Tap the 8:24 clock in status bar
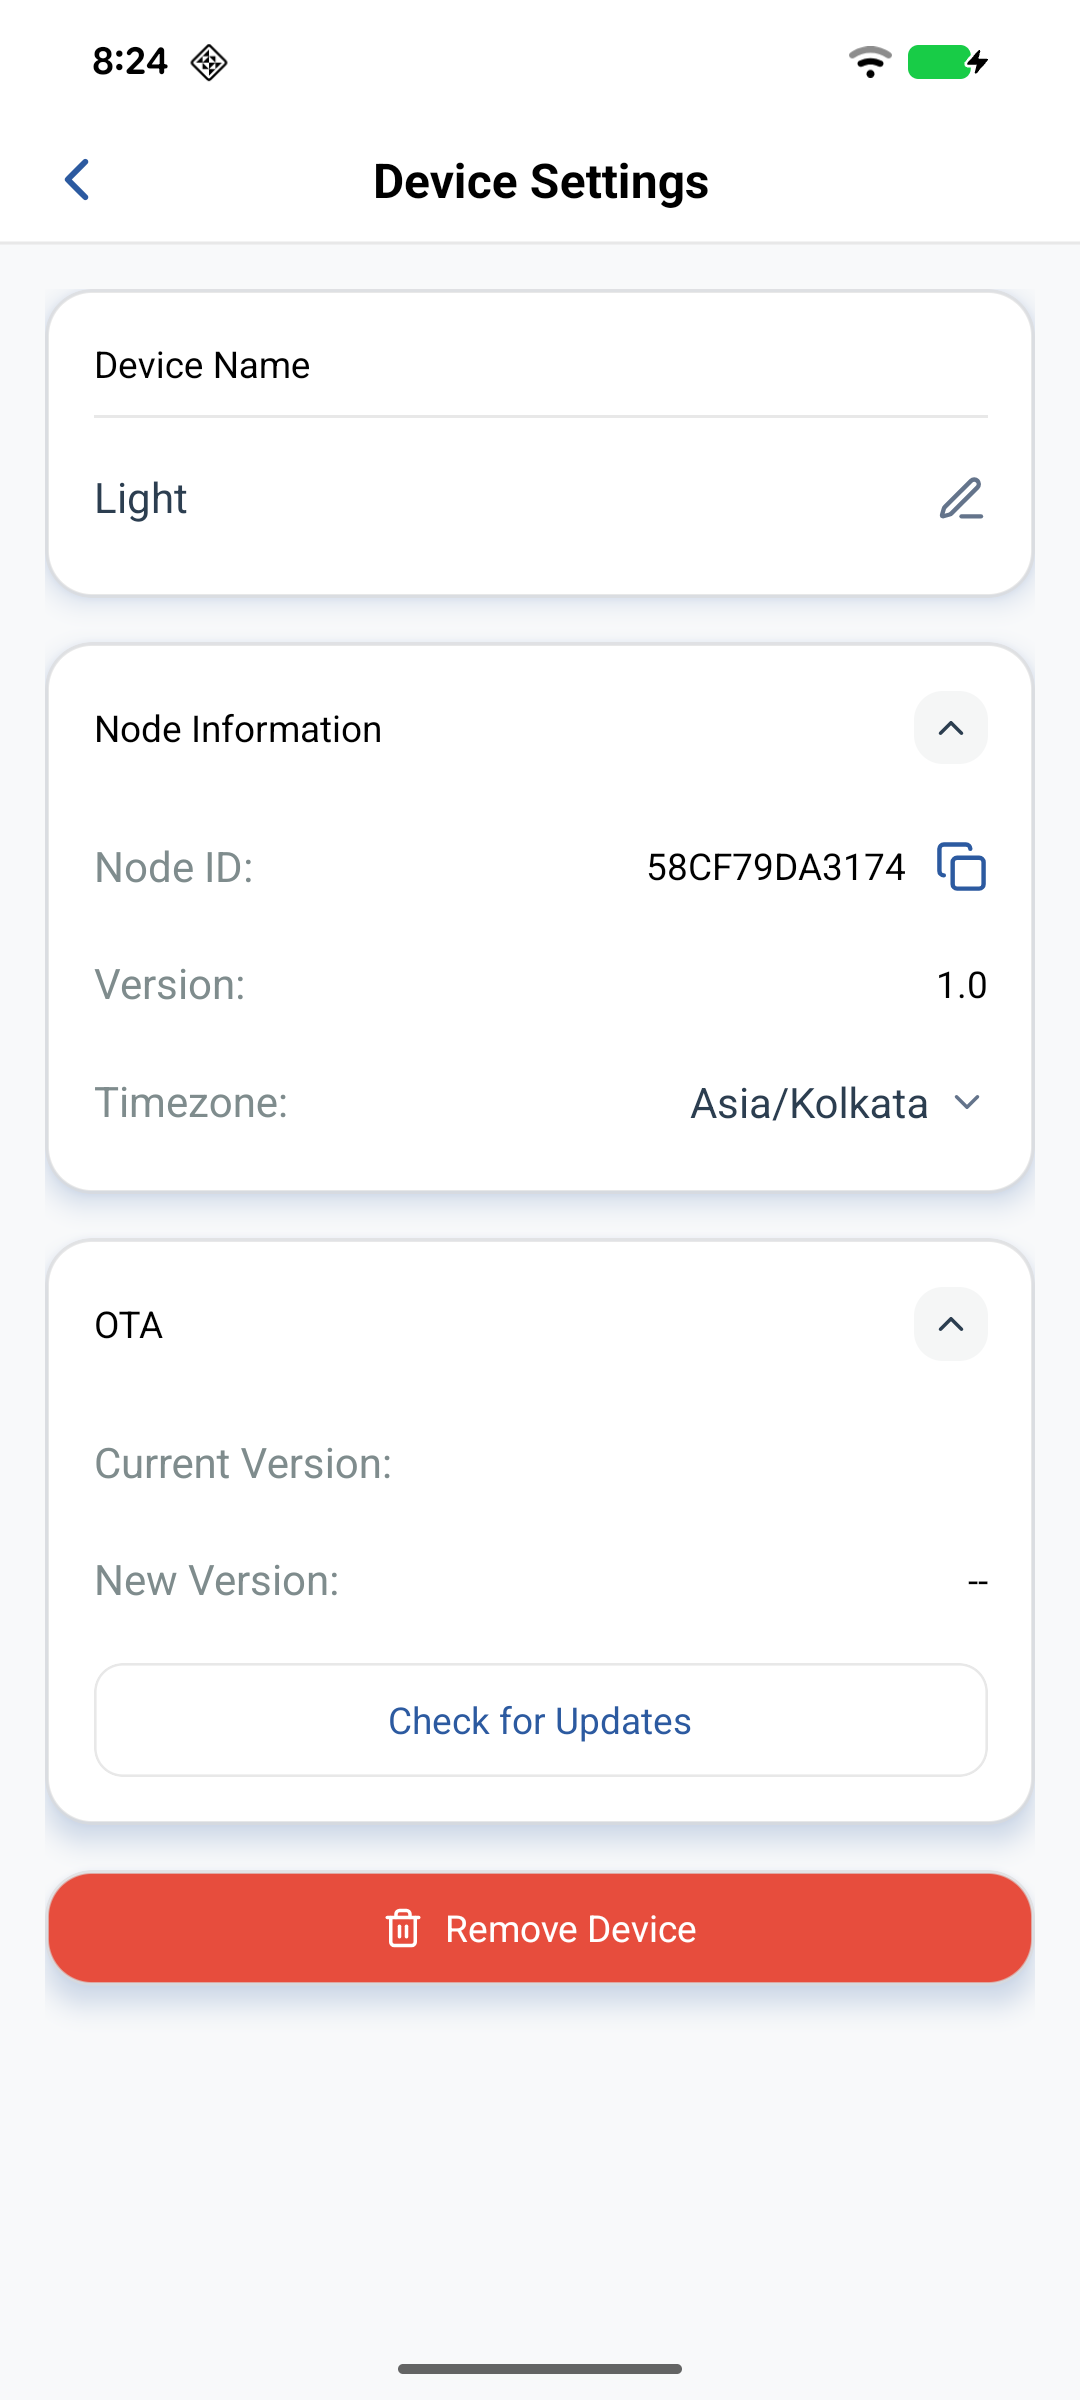 pos(130,62)
